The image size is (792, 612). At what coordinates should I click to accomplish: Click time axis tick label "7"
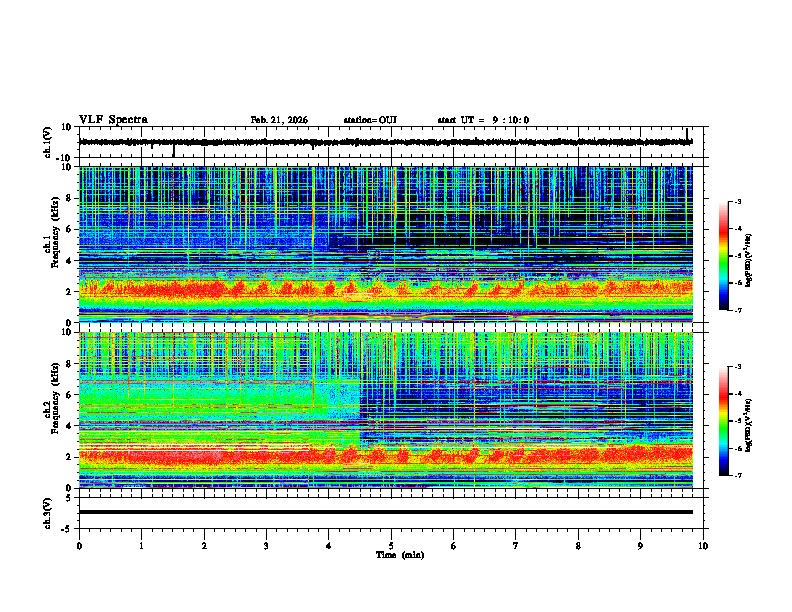pyautogui.click(x=516, y=546)
